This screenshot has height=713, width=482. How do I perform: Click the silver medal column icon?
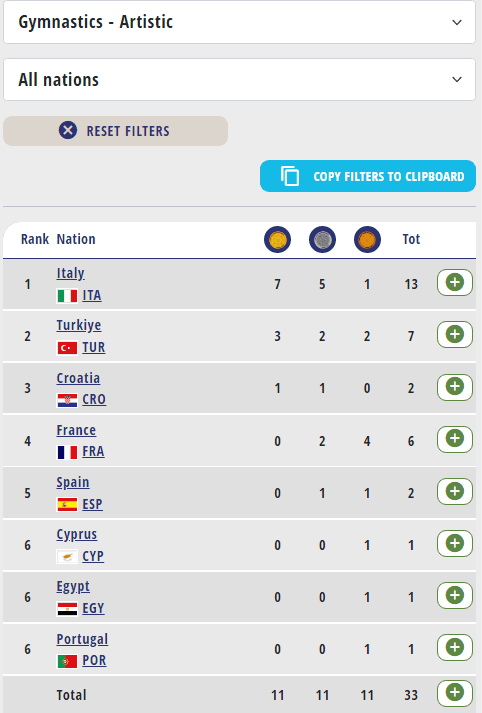(322, 239)
